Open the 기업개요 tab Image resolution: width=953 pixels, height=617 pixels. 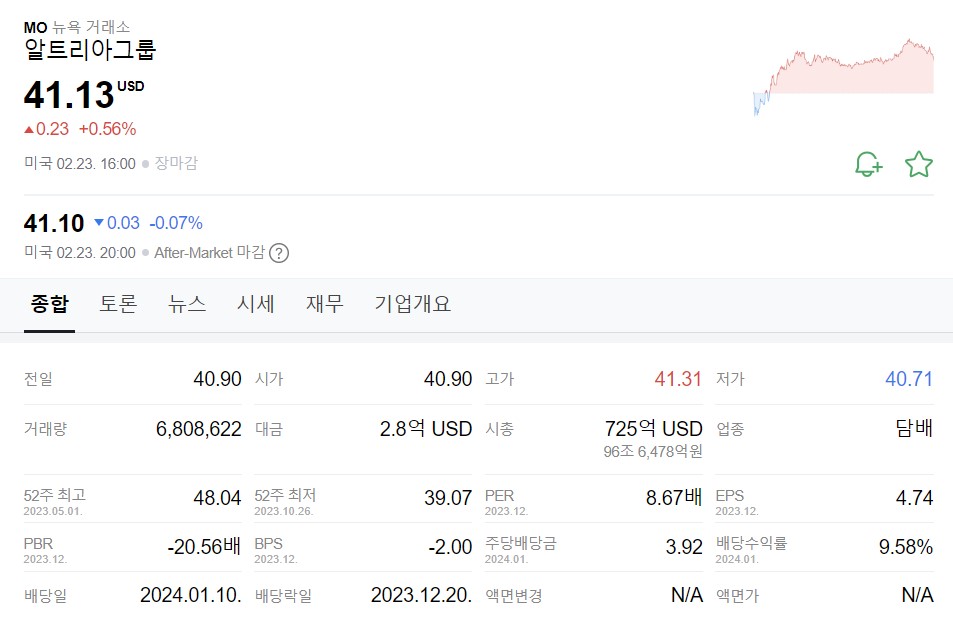point(413,303)
